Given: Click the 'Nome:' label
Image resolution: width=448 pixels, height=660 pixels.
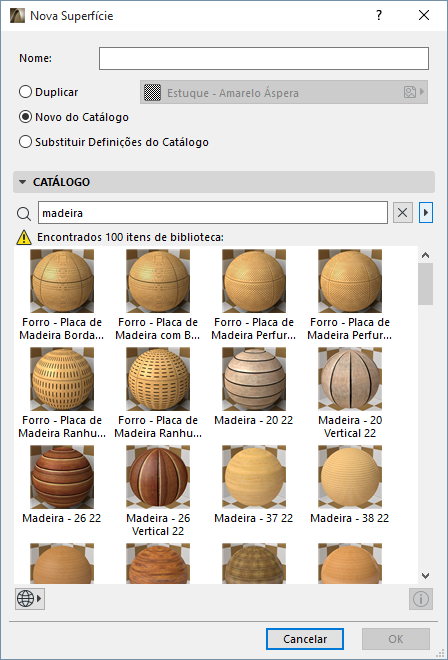Looking at the screenshot, I should click(x=35, y=58).
